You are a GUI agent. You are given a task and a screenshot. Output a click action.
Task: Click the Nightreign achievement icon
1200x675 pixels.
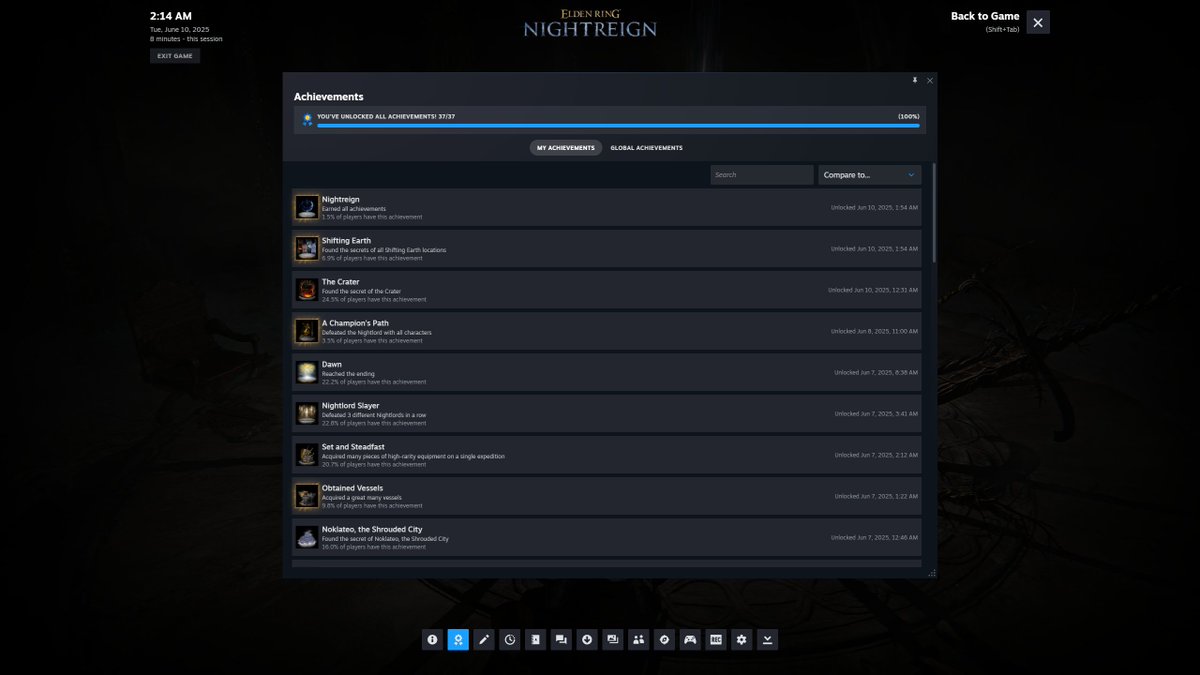(x=307, y=207)
